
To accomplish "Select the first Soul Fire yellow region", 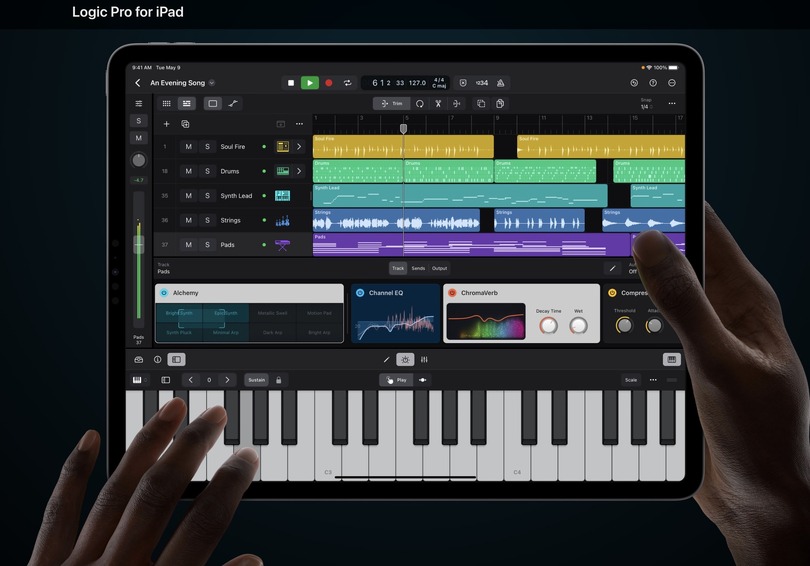I will 403,147.
